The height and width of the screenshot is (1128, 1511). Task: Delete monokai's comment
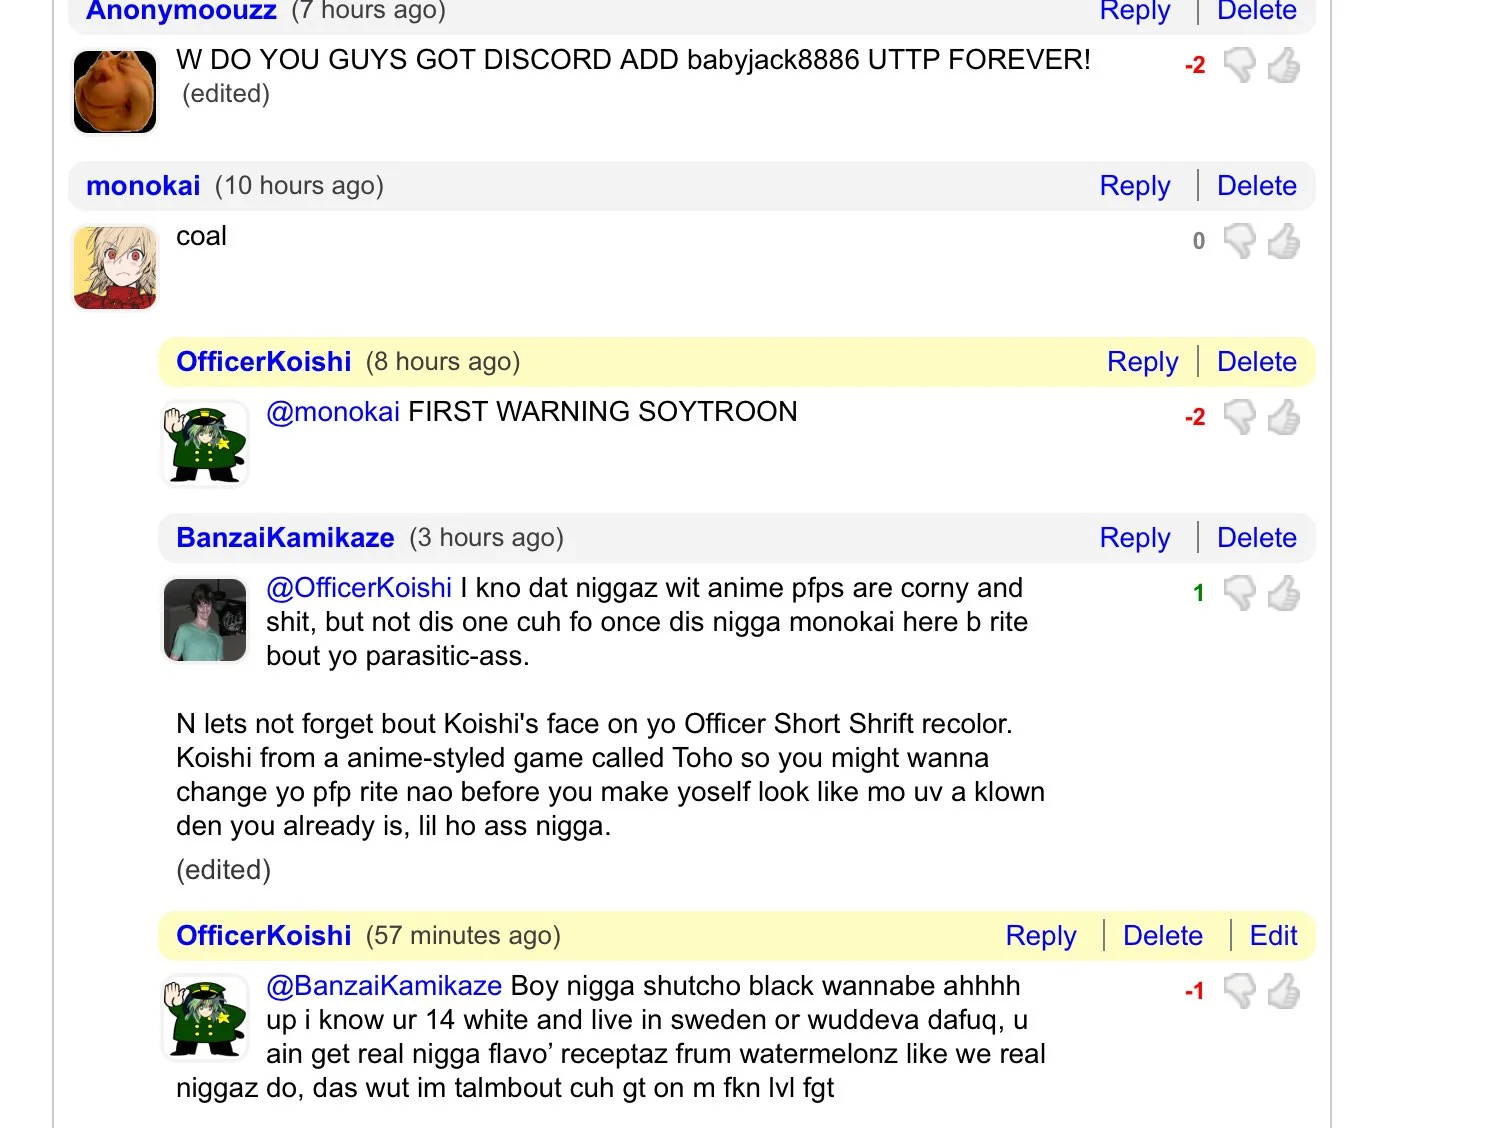[1256, 186]
